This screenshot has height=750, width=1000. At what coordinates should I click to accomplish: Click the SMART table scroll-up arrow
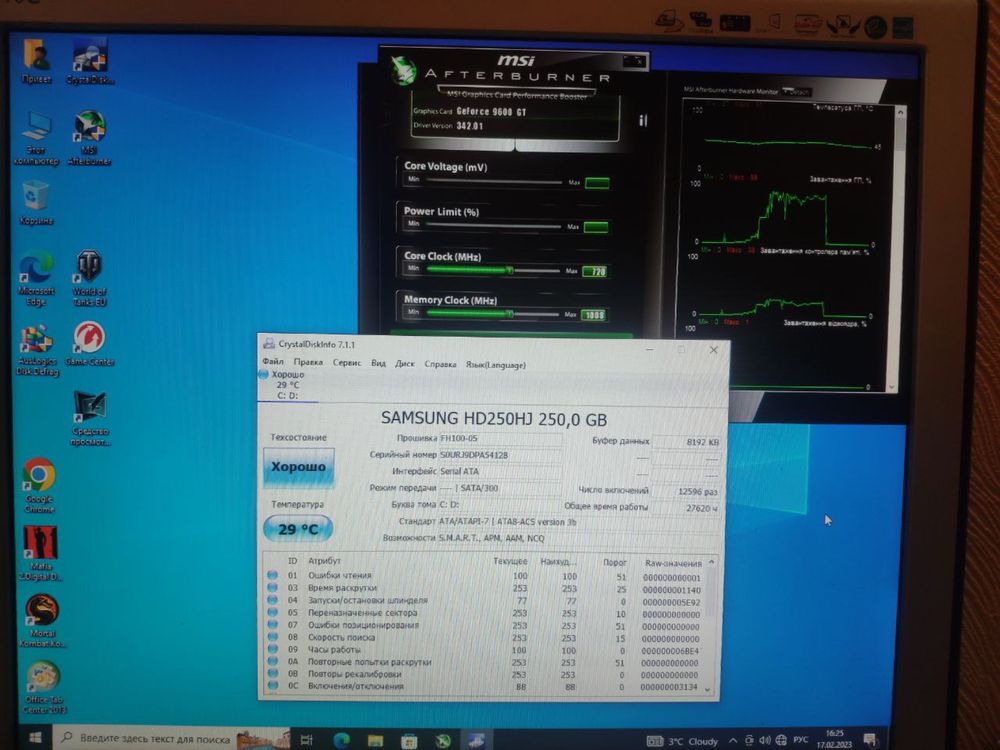pyautogui.click(x=711, y=562)
